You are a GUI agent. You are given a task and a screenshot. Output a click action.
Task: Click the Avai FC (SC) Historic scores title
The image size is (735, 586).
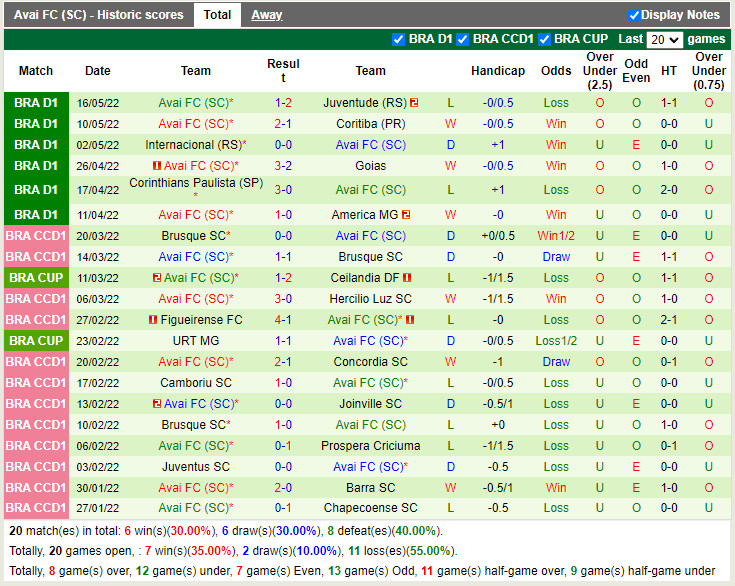[98, 15]
